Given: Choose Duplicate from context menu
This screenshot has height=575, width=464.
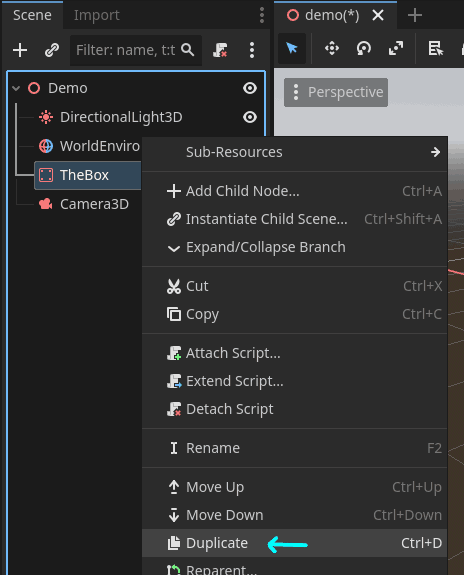Looking at the screenshot, I should click(295, 543).
